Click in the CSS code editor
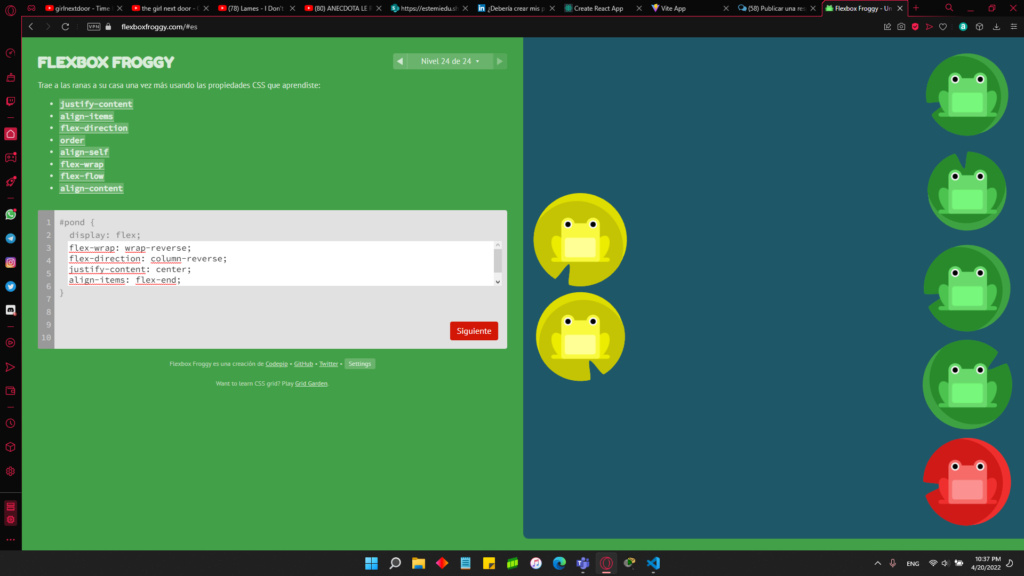Screen dimensions: 1024x576 click(281, 264)
